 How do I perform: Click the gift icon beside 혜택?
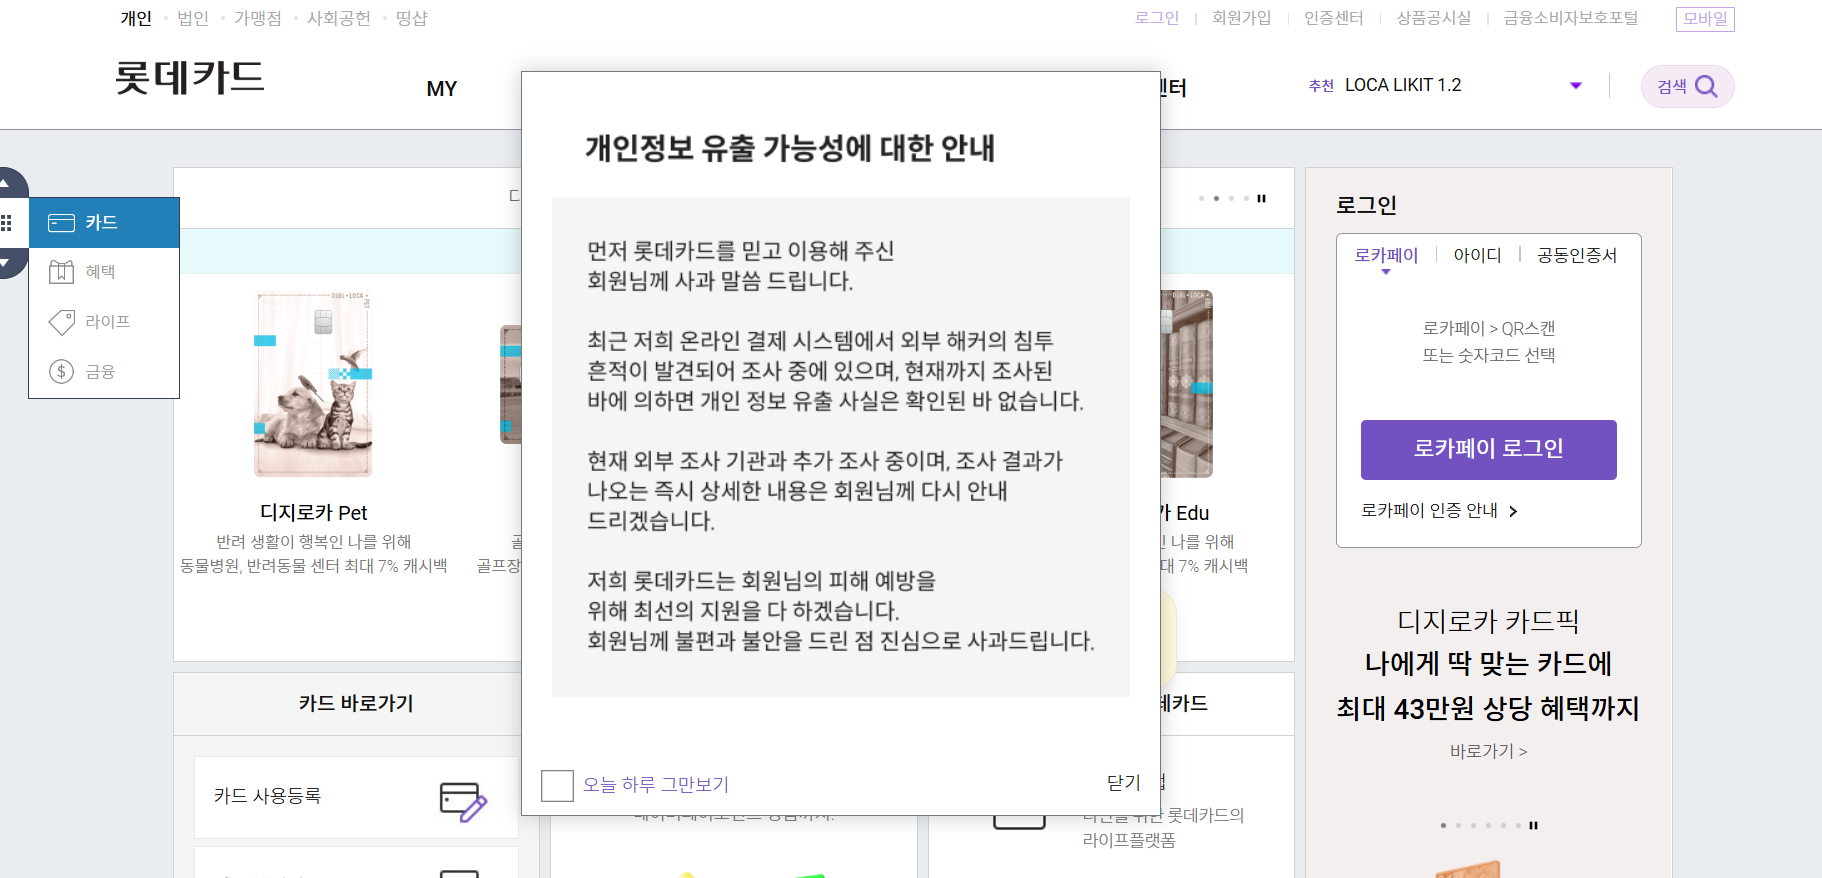coord(62,271)
